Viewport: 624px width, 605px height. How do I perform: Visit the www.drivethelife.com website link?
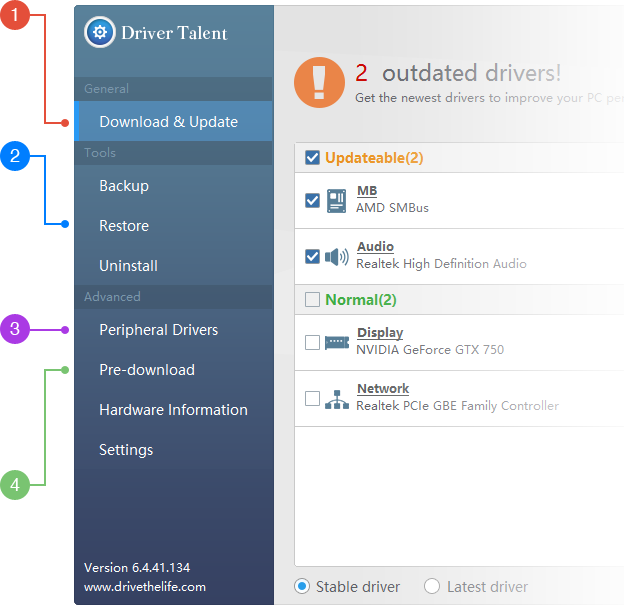tap(145, 587)
